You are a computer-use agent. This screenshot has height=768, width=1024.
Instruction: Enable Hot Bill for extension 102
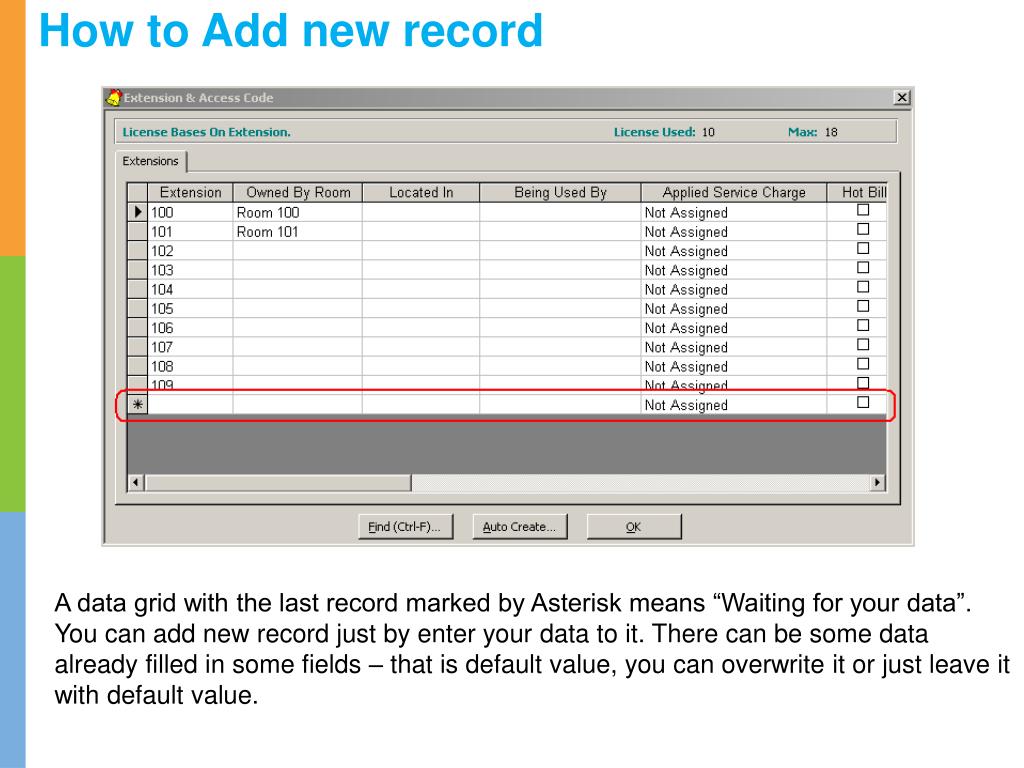coord(863,249)
